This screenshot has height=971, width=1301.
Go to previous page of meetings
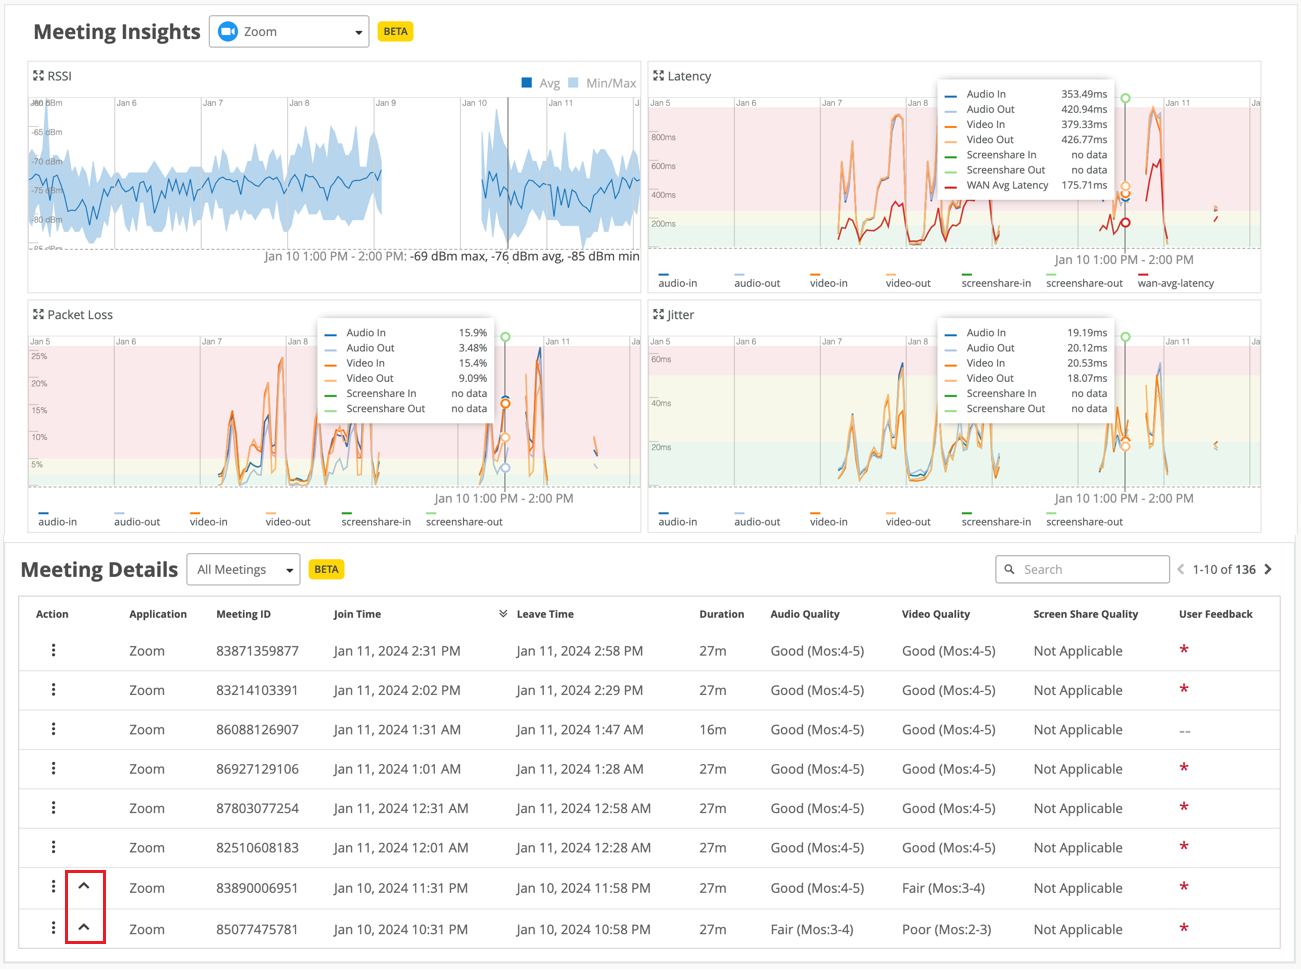[x=1181, y=570]
